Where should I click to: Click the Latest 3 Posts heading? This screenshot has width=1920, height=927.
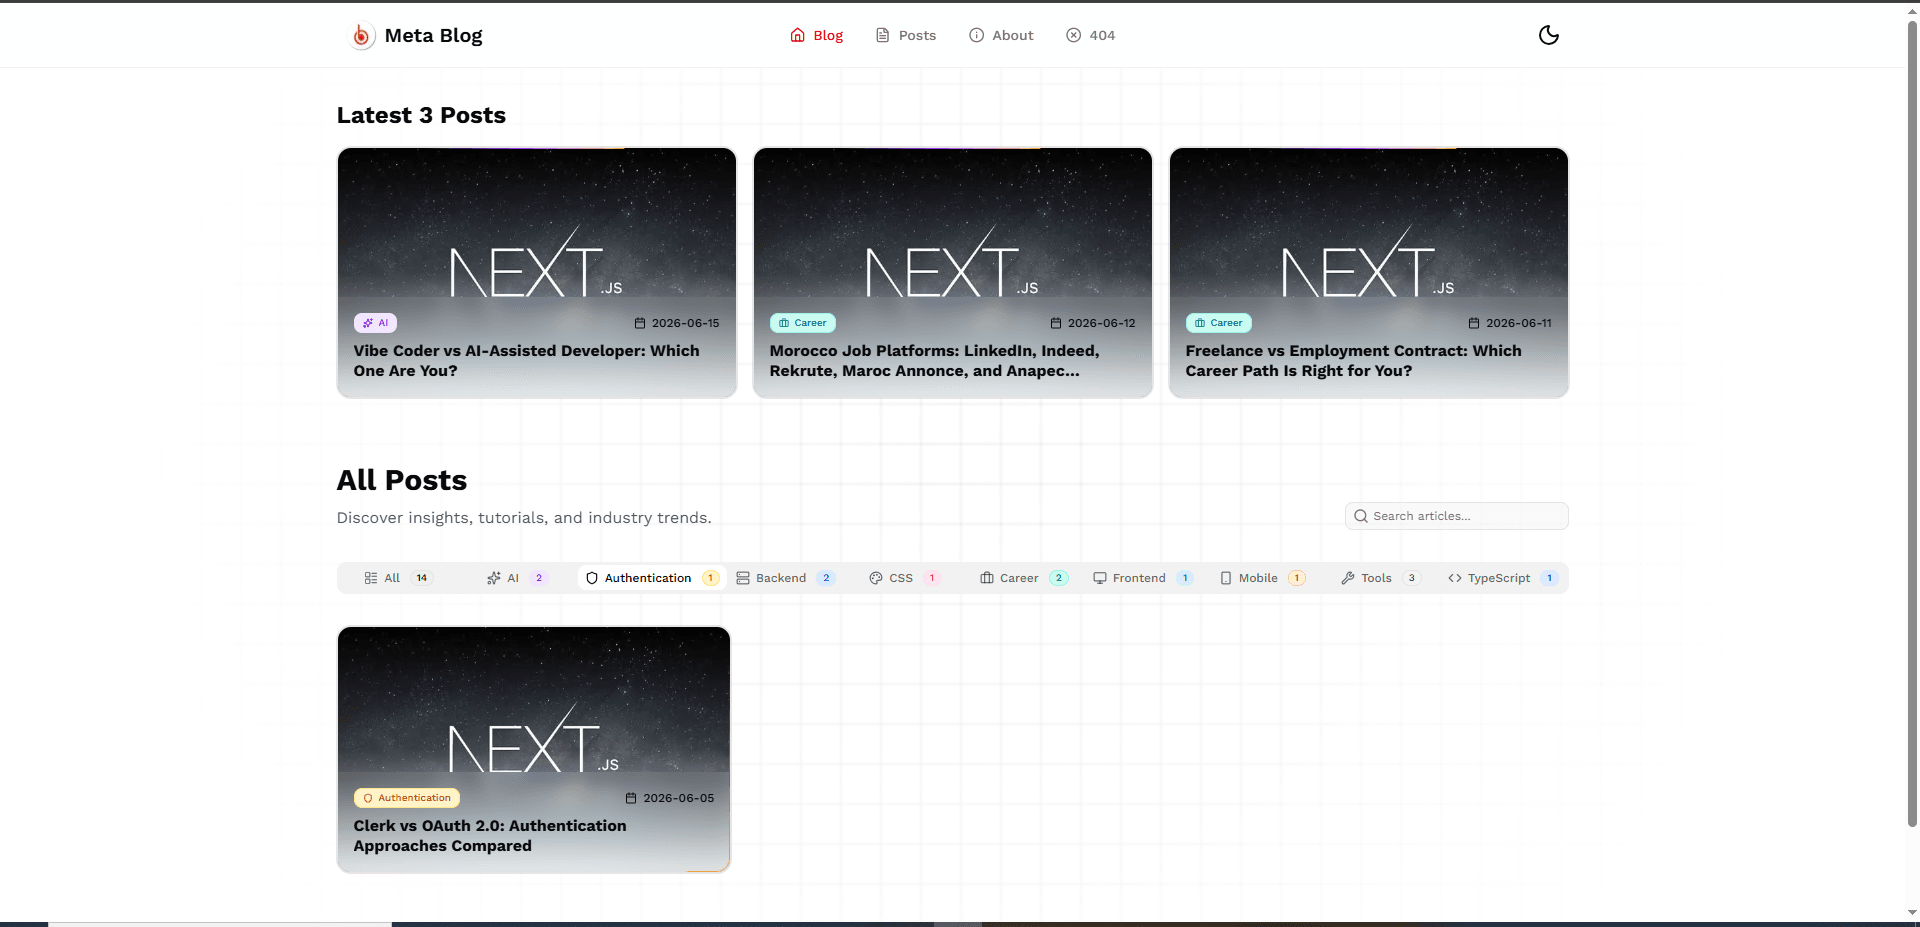coord(421,115)
